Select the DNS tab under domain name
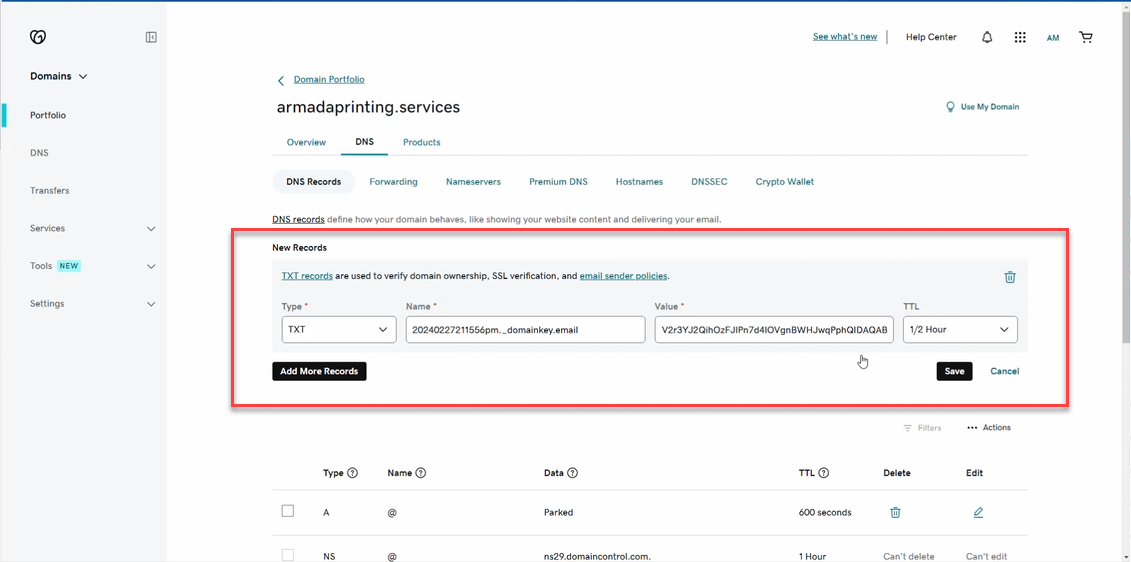This screenshot has height=562, width=1131. [365, 141]
